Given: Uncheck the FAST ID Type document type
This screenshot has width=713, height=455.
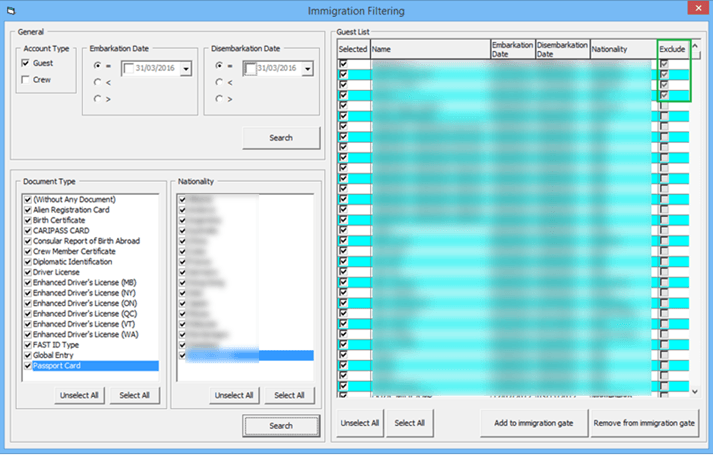Looking at the screenshot, I should coord(28,345).
